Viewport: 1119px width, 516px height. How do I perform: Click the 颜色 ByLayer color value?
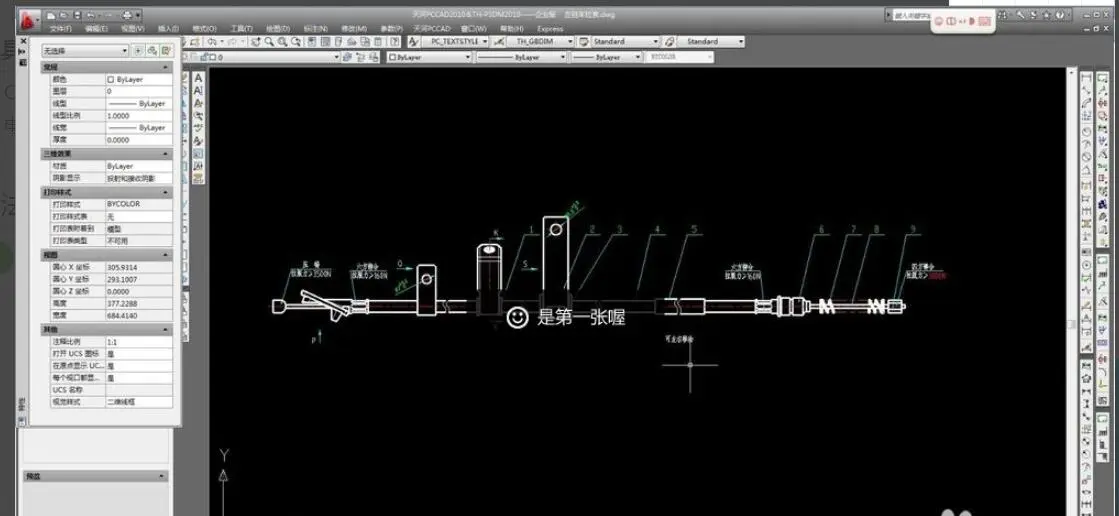pyautogui.click(x=139, y=79)
